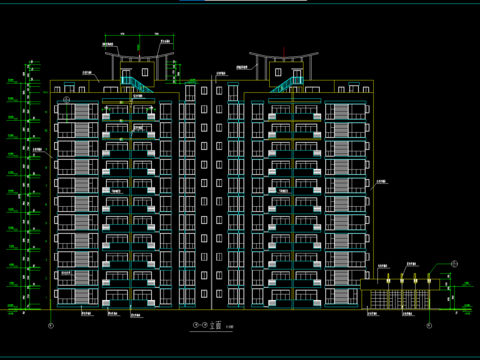The height and width of the screenshot is (360, 480).
Task: Select the ground-level elevation marker at far right
Action: 467,306
